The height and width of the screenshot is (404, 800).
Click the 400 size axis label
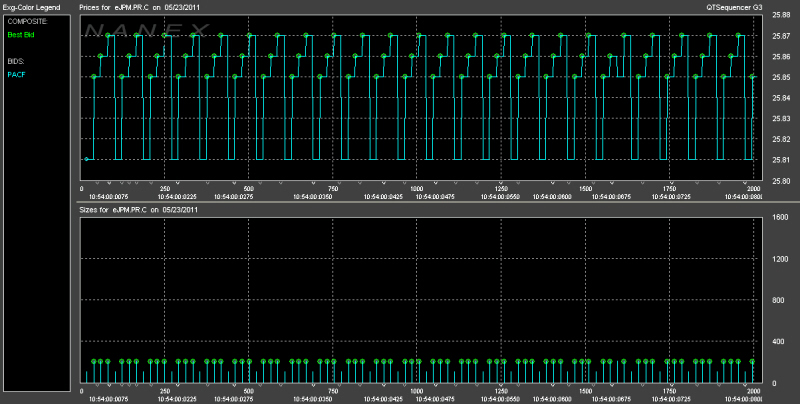click(x=779, y=342)
